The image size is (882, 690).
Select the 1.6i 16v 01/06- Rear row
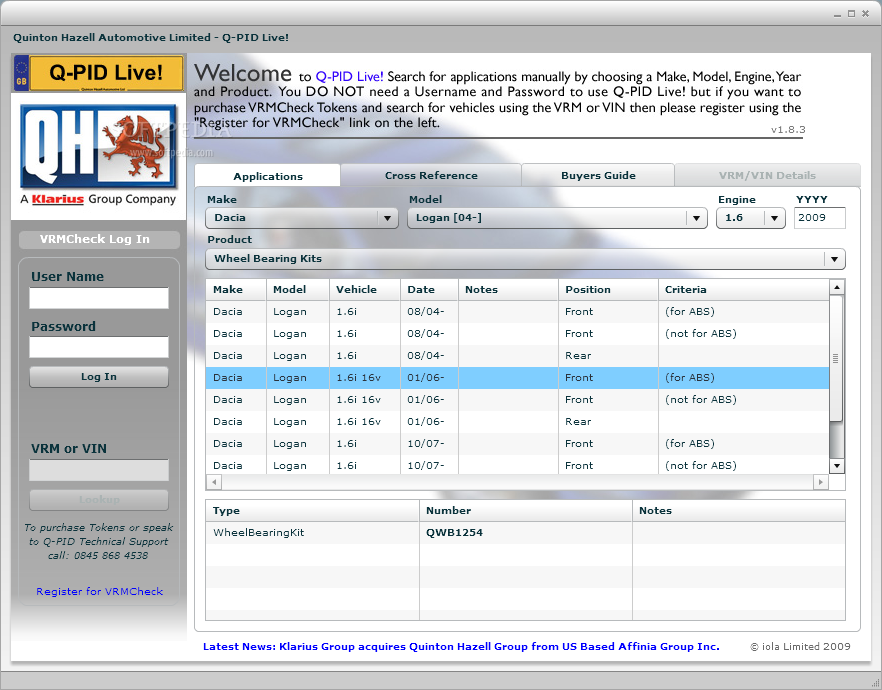pyautogui.click(x=518, y=422)
